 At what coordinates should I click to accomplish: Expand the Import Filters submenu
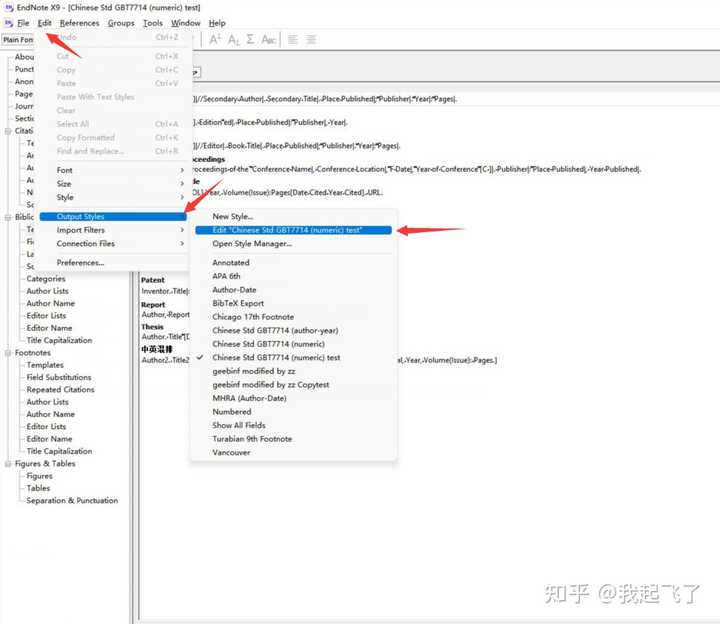click(113, 230)
